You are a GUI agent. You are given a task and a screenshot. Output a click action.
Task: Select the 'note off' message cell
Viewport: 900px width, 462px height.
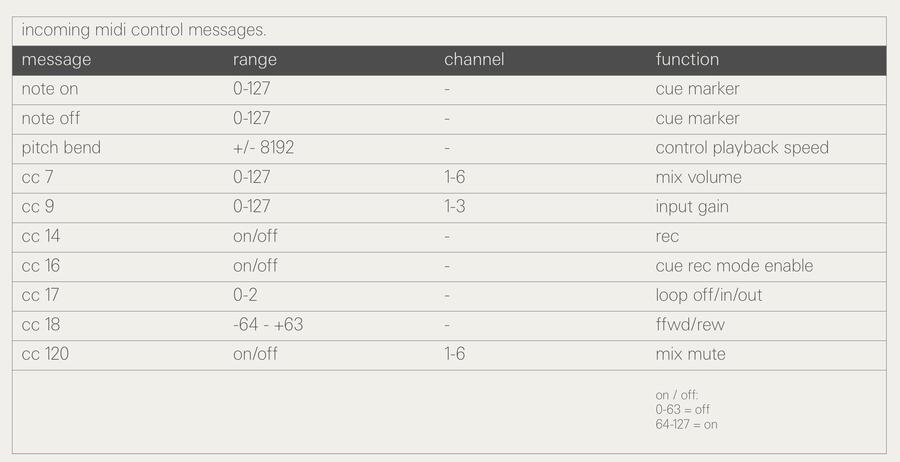tap(51, 118)
